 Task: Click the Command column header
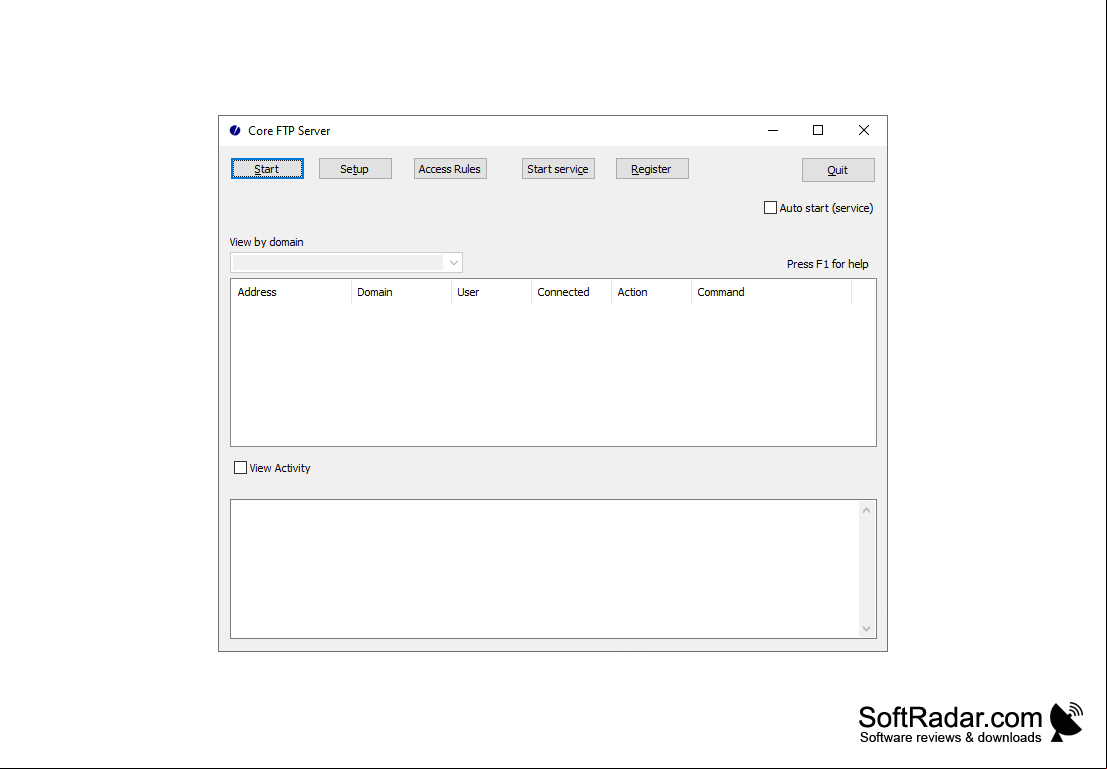[x=771, y=292]
